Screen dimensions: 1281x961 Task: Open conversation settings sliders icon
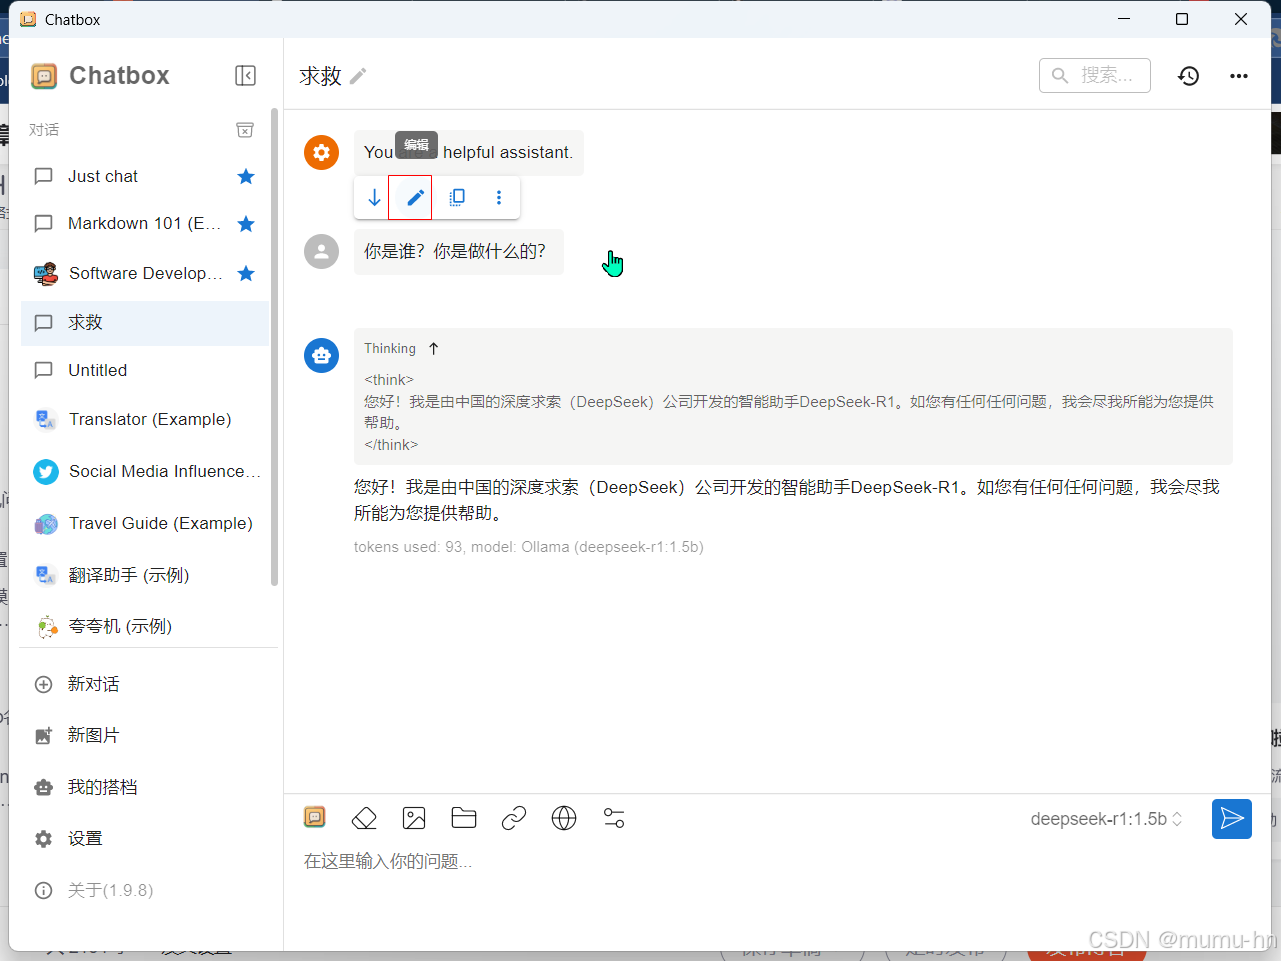[614, 819]
